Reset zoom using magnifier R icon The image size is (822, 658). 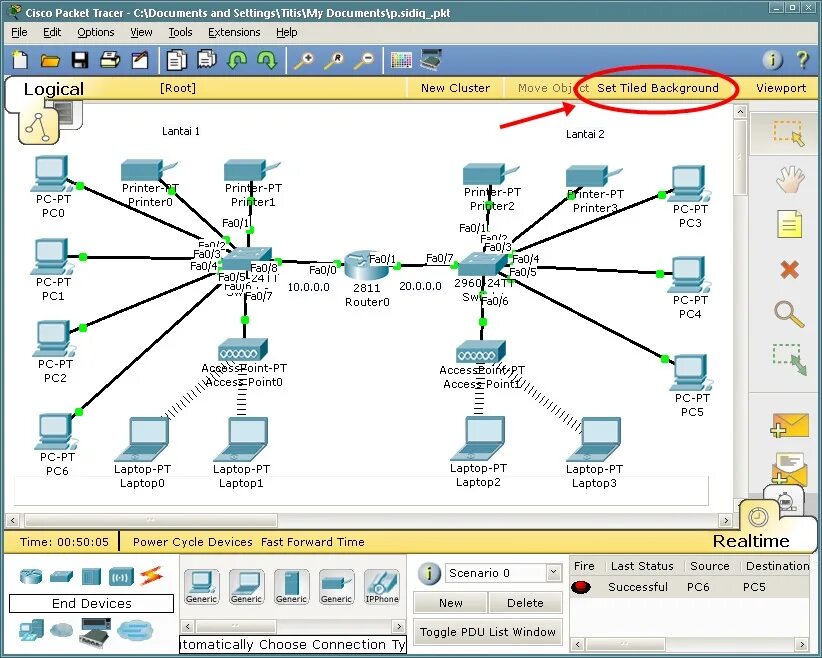(x=334, y=60)
